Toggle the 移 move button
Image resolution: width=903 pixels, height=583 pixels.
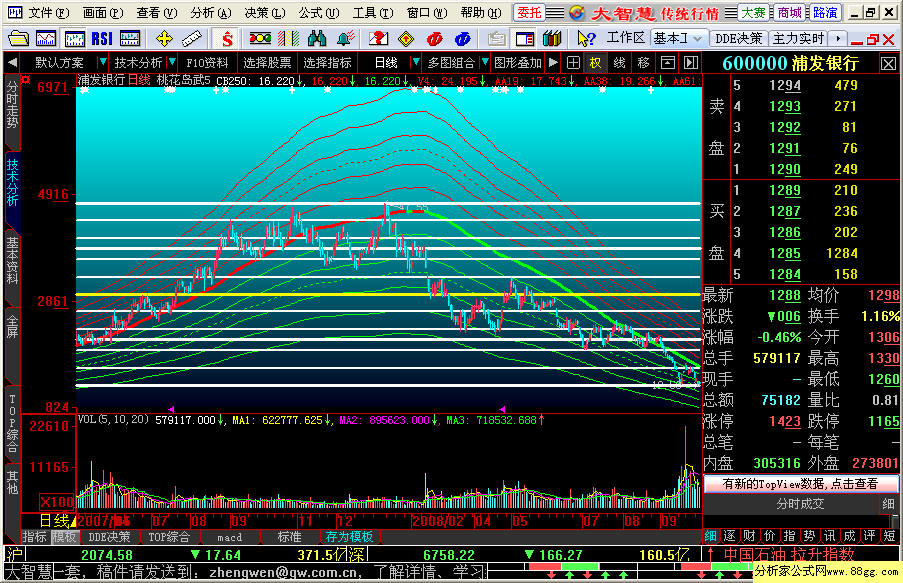click(644, 62)
